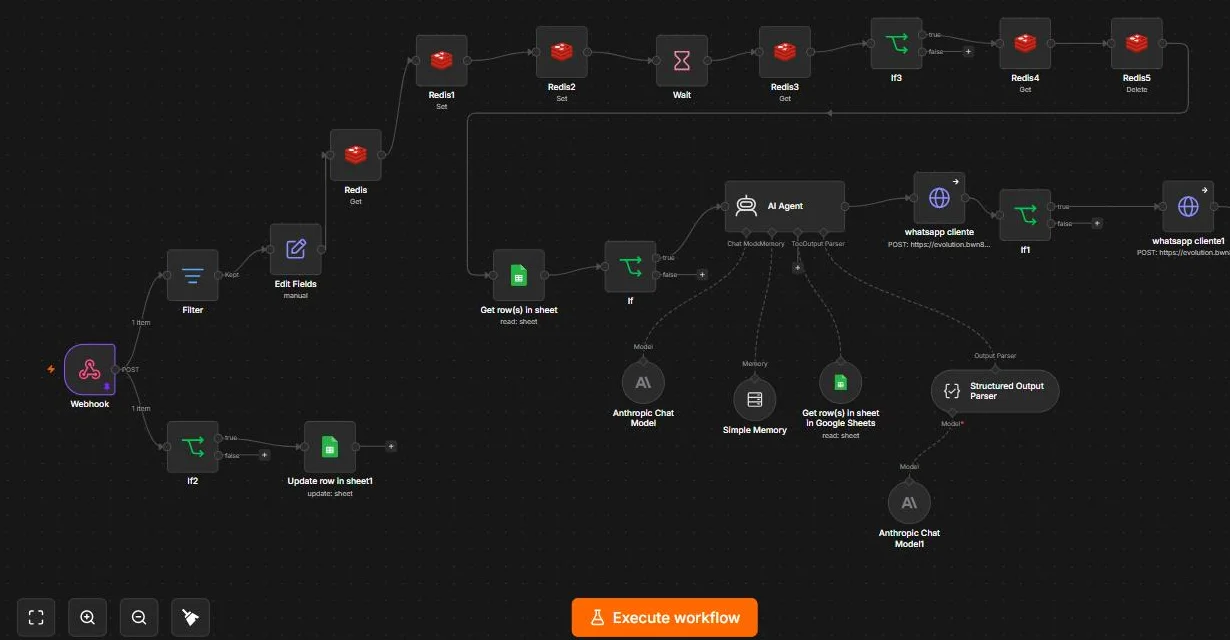
Task: Open the whatsapp cliente1 HTTP node
Action: pos(1188,206)
